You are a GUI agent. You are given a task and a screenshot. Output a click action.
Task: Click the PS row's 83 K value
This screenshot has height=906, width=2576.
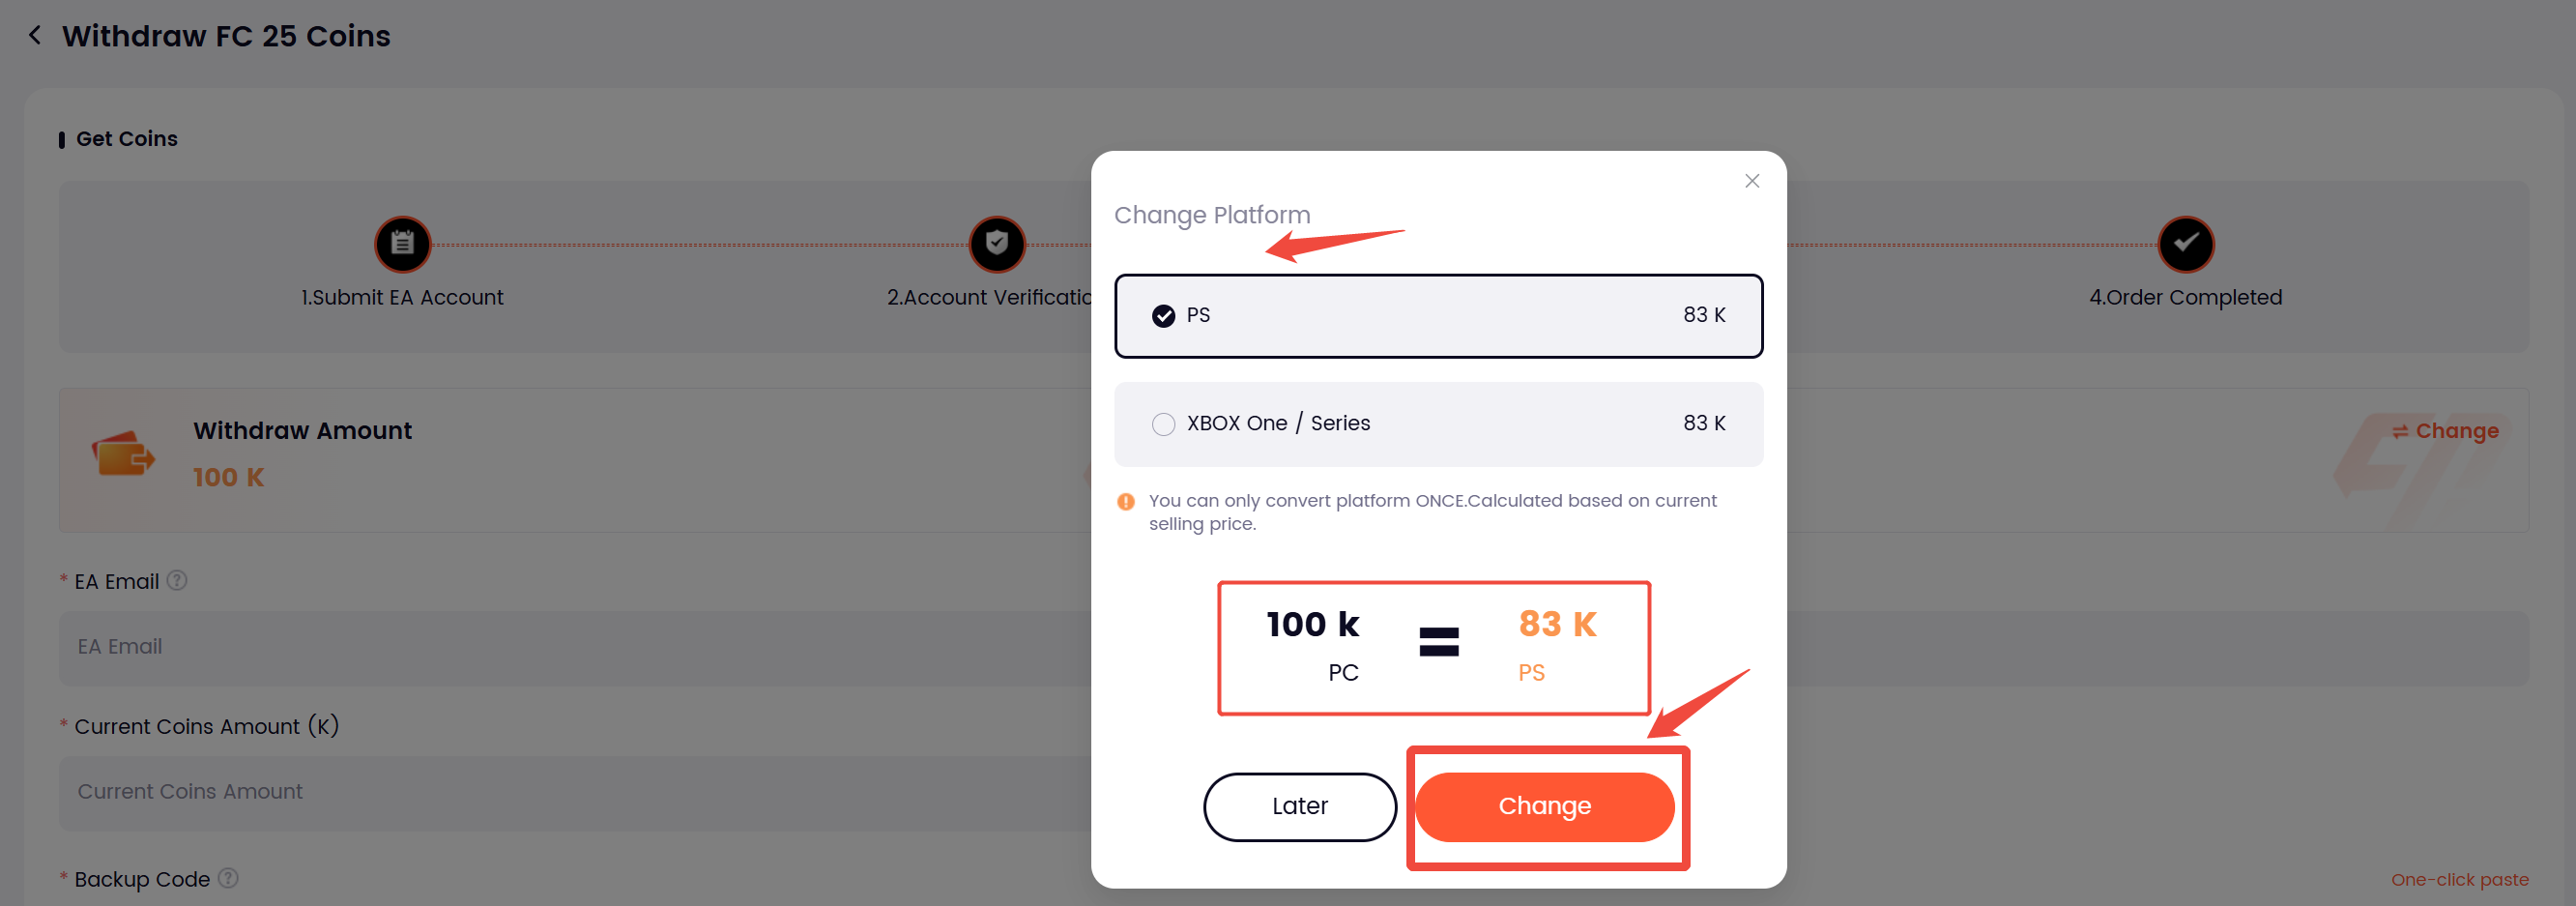click(x=1704, y=316)
